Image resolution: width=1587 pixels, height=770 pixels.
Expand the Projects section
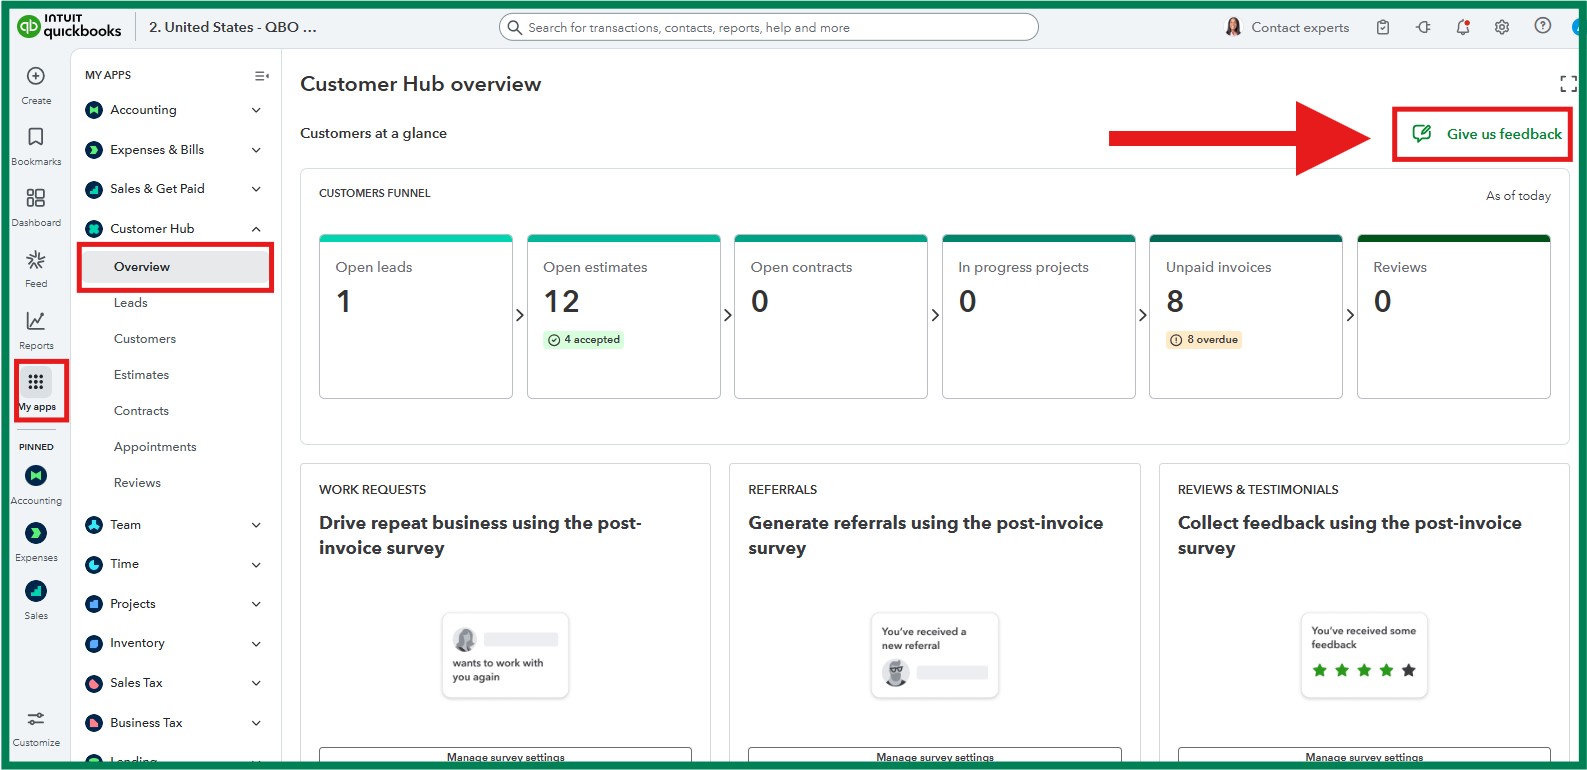176,604
